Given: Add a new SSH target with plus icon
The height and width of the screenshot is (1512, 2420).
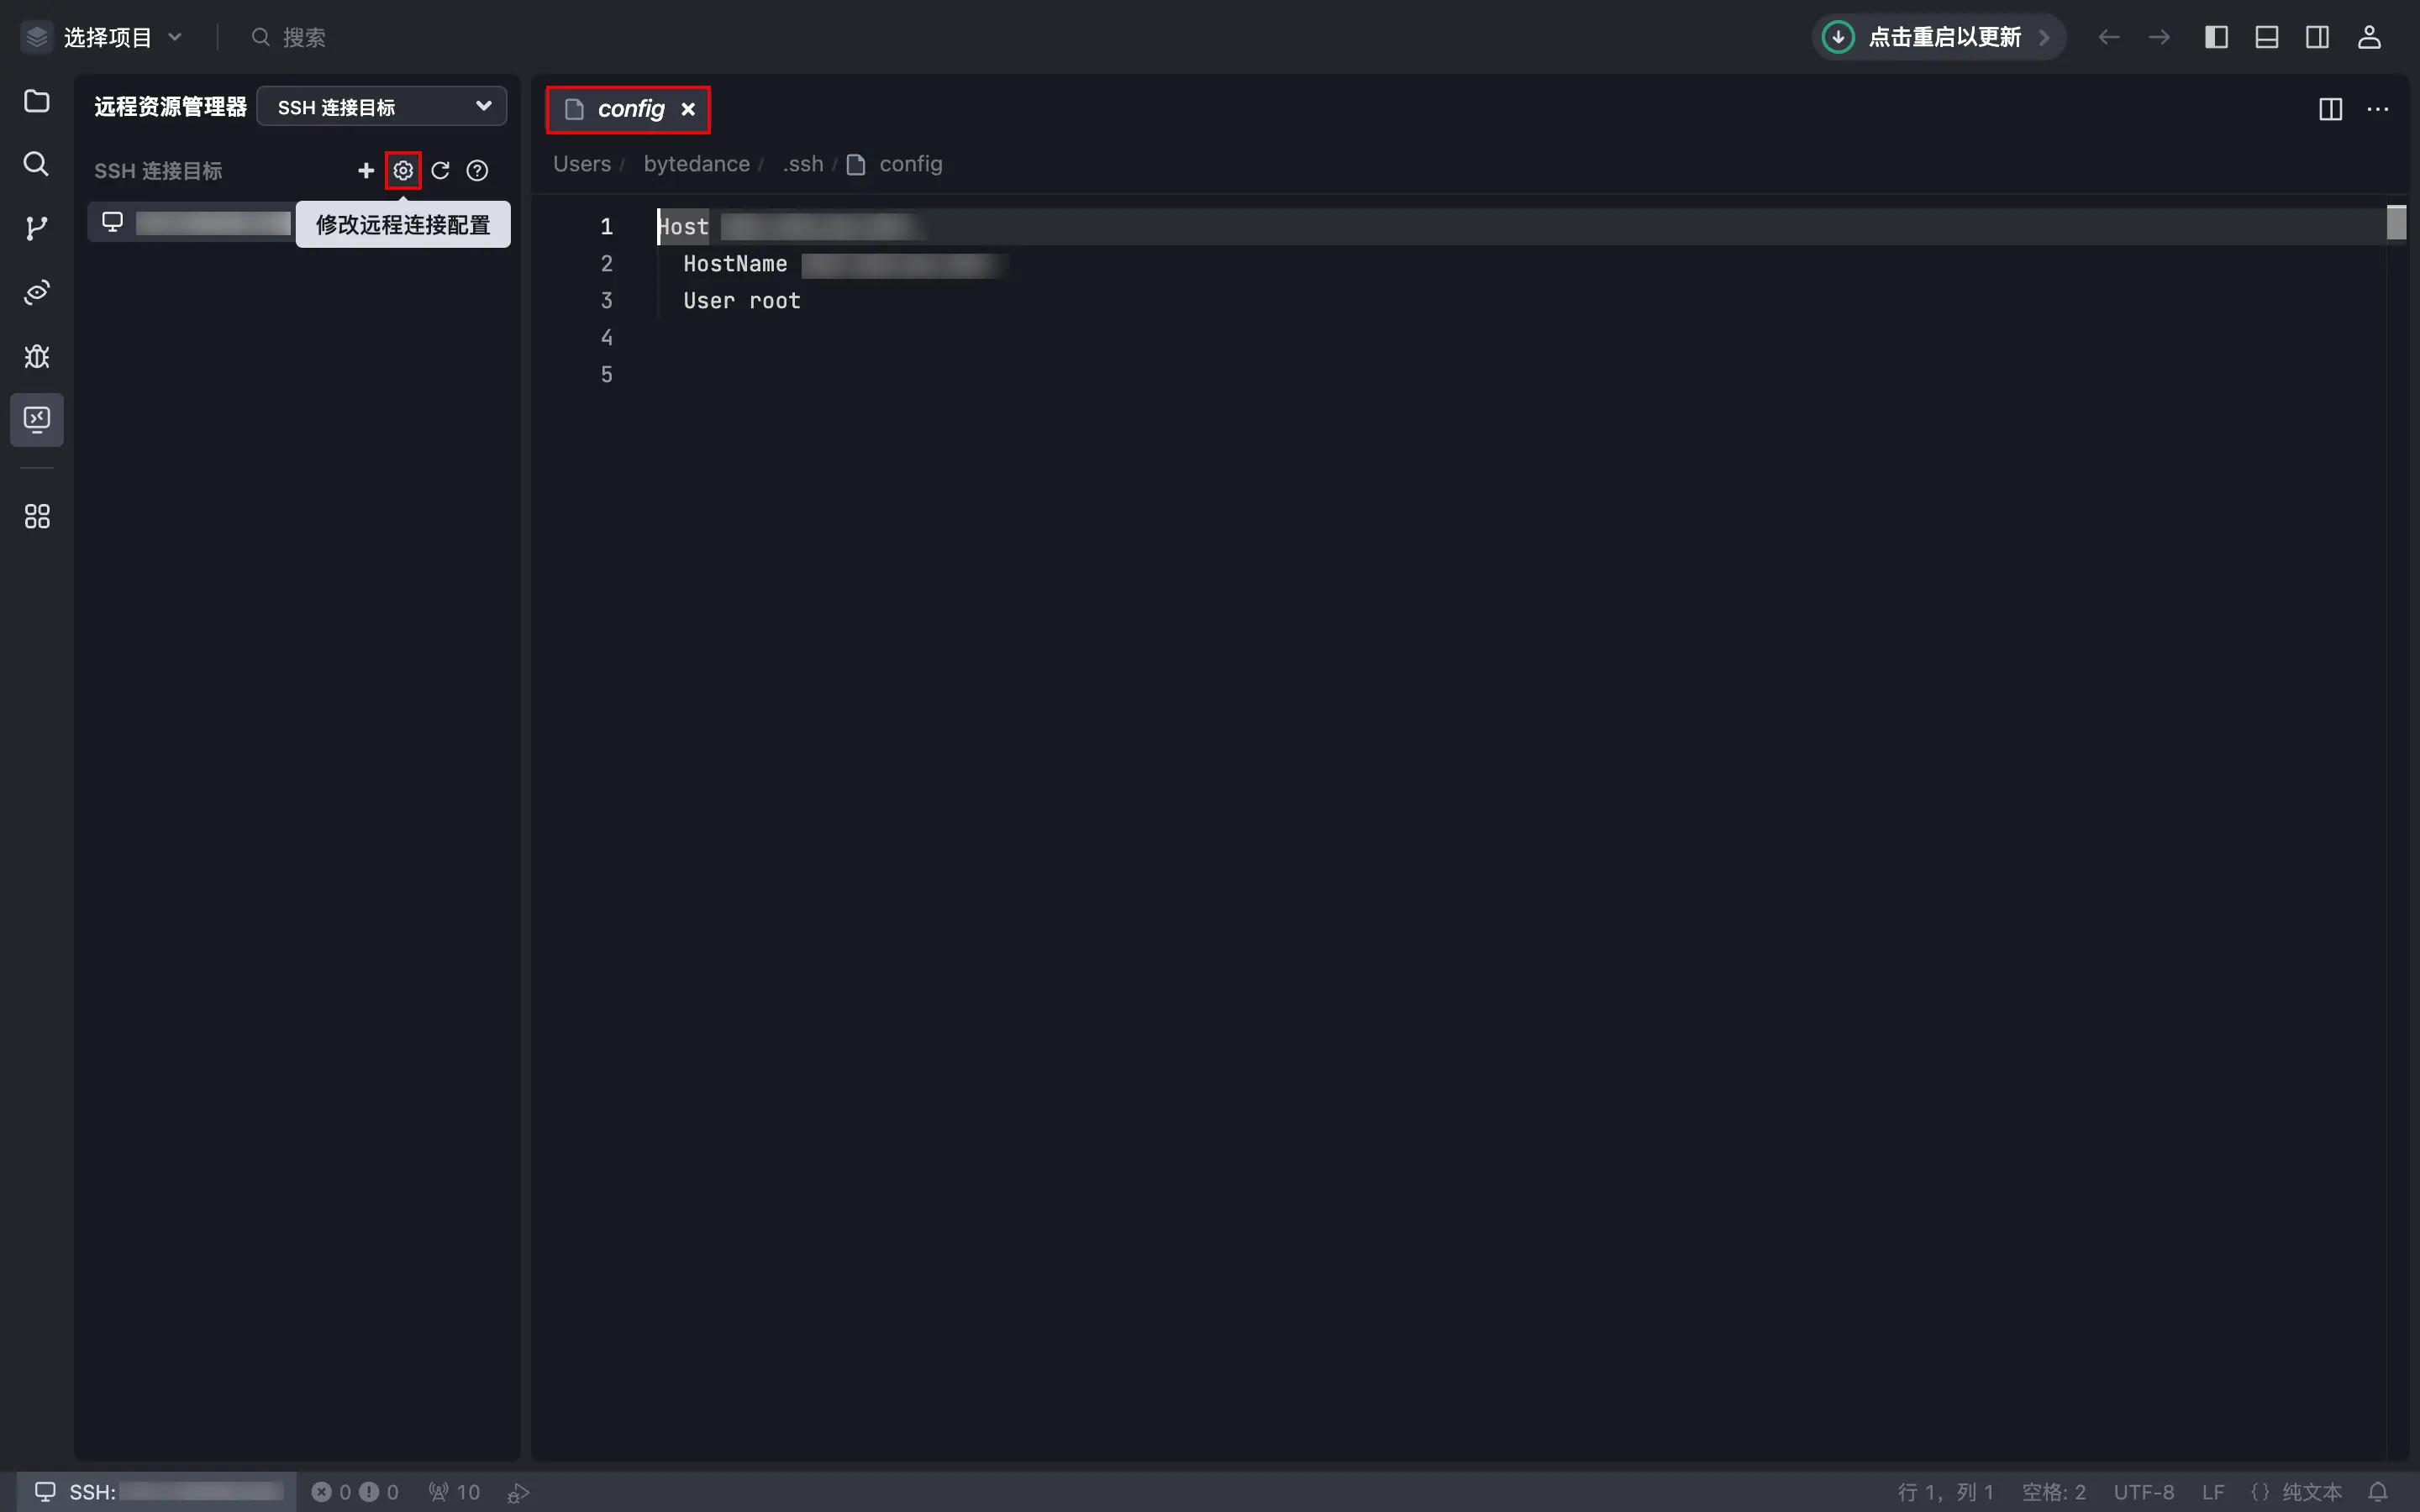Looking at the screenshot, I should pyautogui.click(x=366, y=171).
